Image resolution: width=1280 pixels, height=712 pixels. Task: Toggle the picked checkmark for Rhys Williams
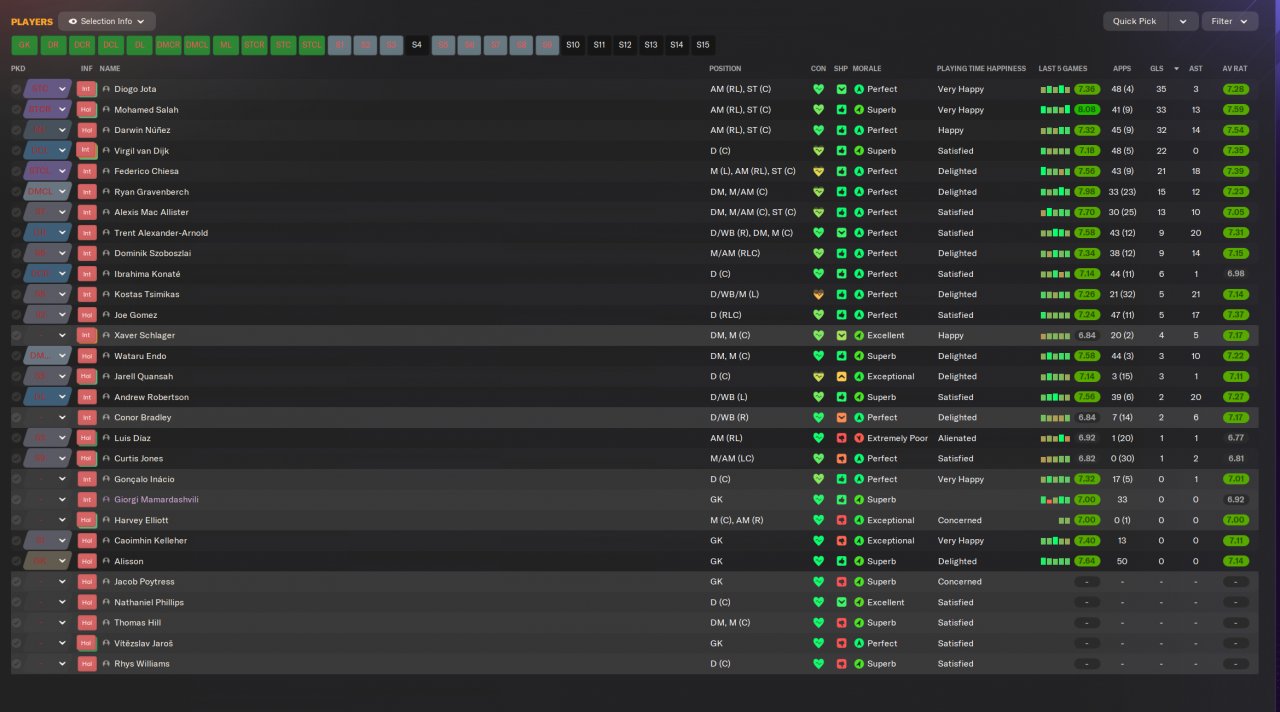point(16,663)
